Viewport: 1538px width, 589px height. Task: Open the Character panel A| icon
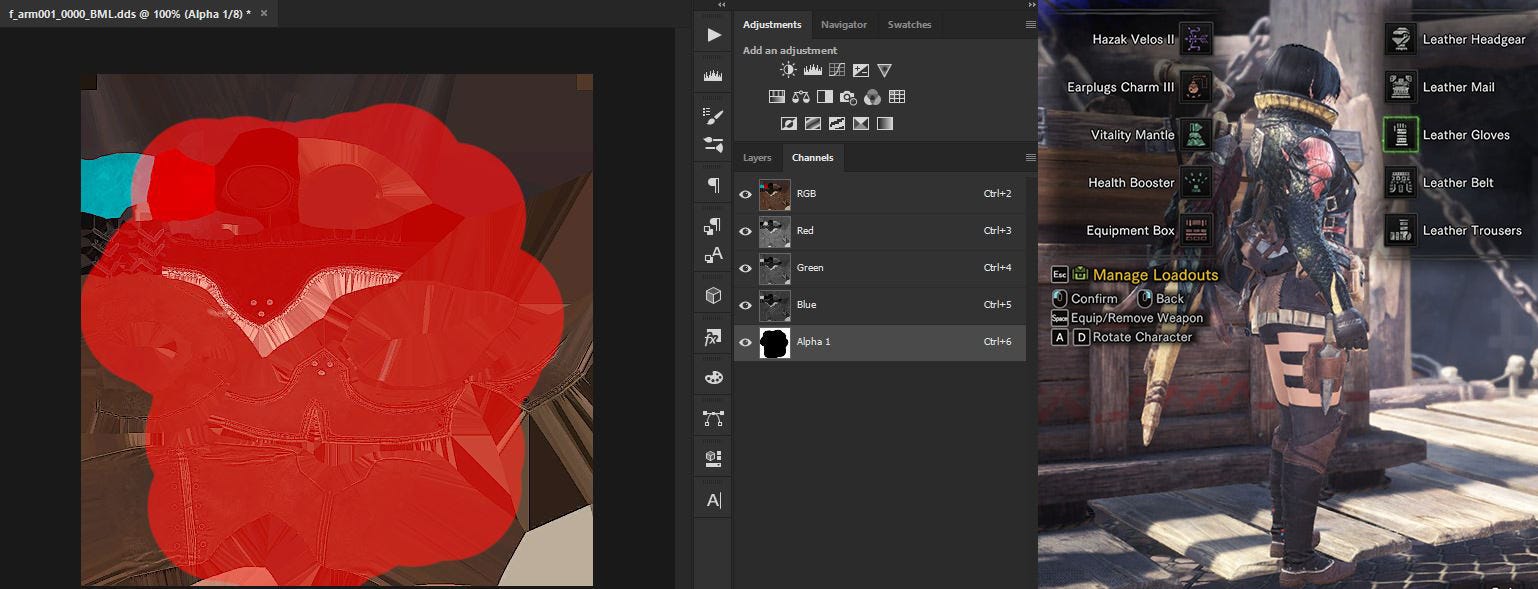[713, 500]
